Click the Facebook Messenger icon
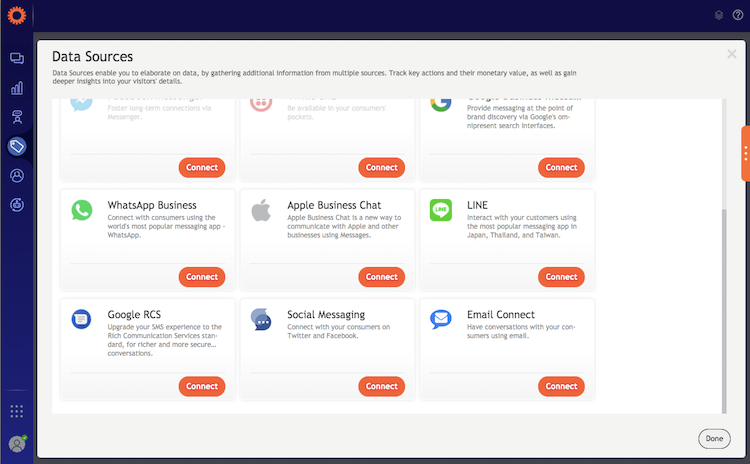This screenshot has width=750, height=464. (x=81, y=104)
